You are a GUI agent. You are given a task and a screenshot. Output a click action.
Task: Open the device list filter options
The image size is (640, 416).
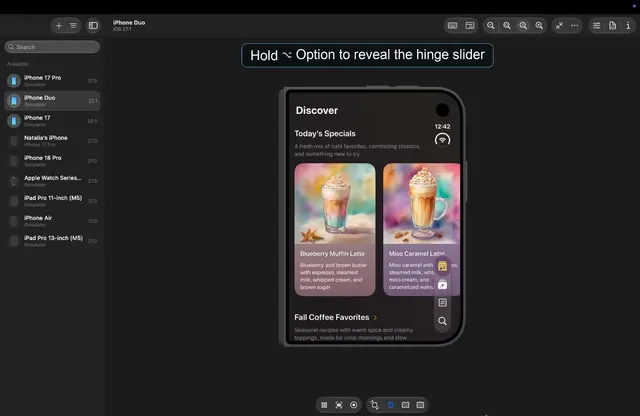pos(73,26)
